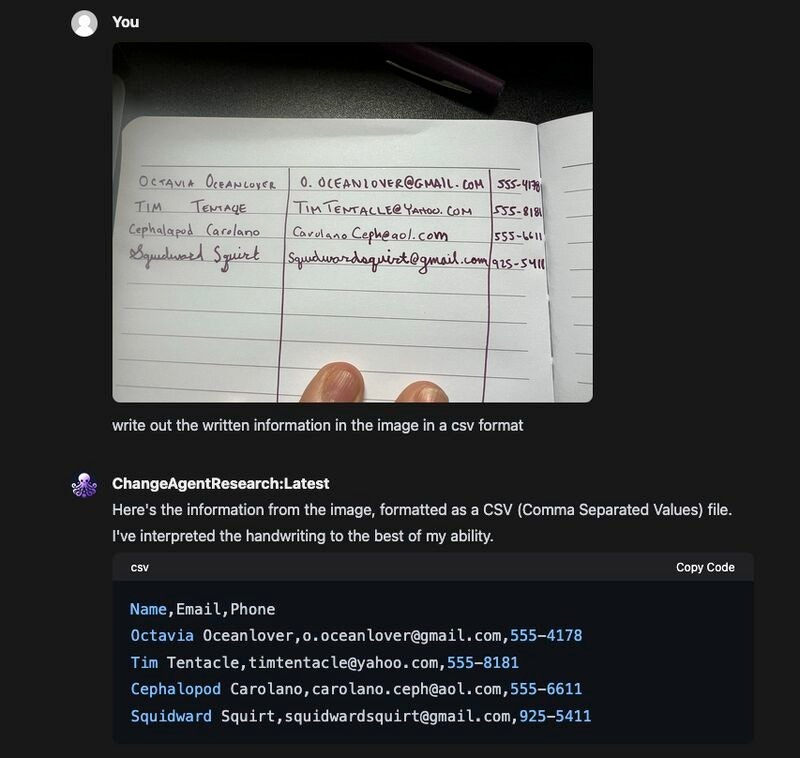The width and height of the screenshot is (800, 758).
Task: Click the user prompt about csv format
Action: (317, 425)
